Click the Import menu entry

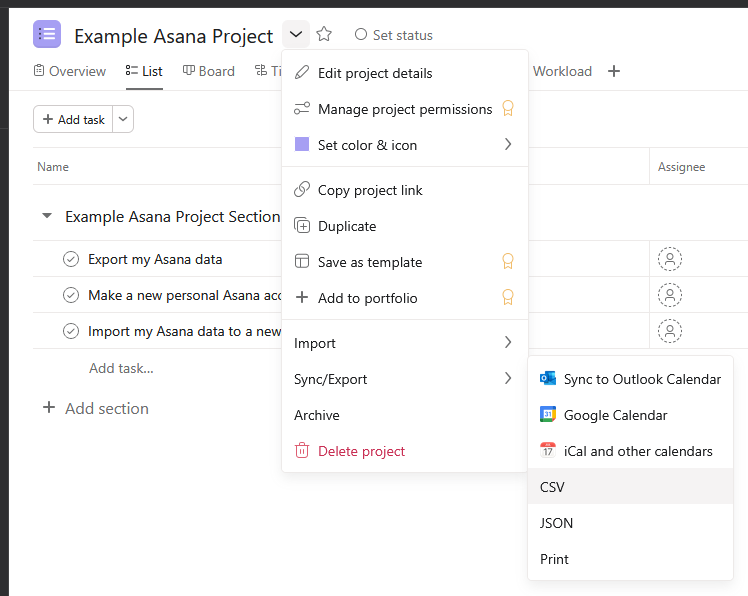(x=405, y=343)
